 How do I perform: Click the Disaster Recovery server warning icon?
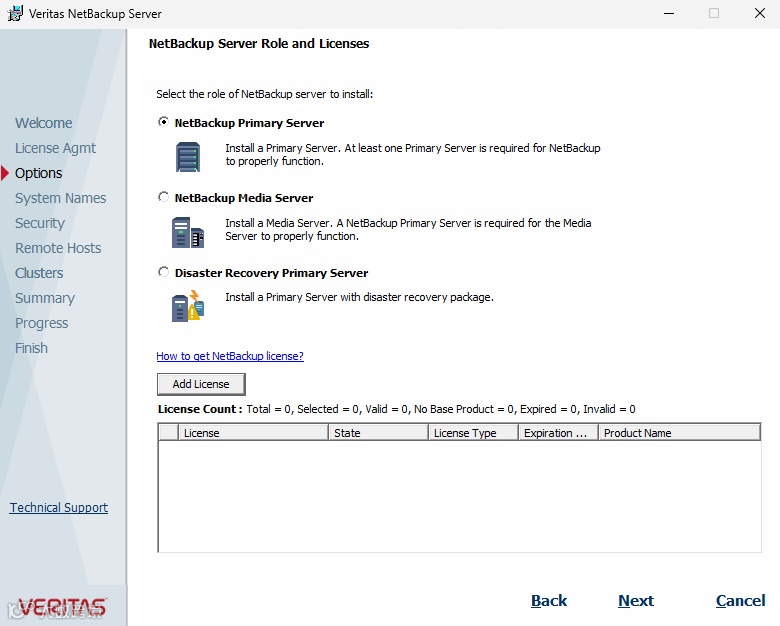tap(187, 306)
